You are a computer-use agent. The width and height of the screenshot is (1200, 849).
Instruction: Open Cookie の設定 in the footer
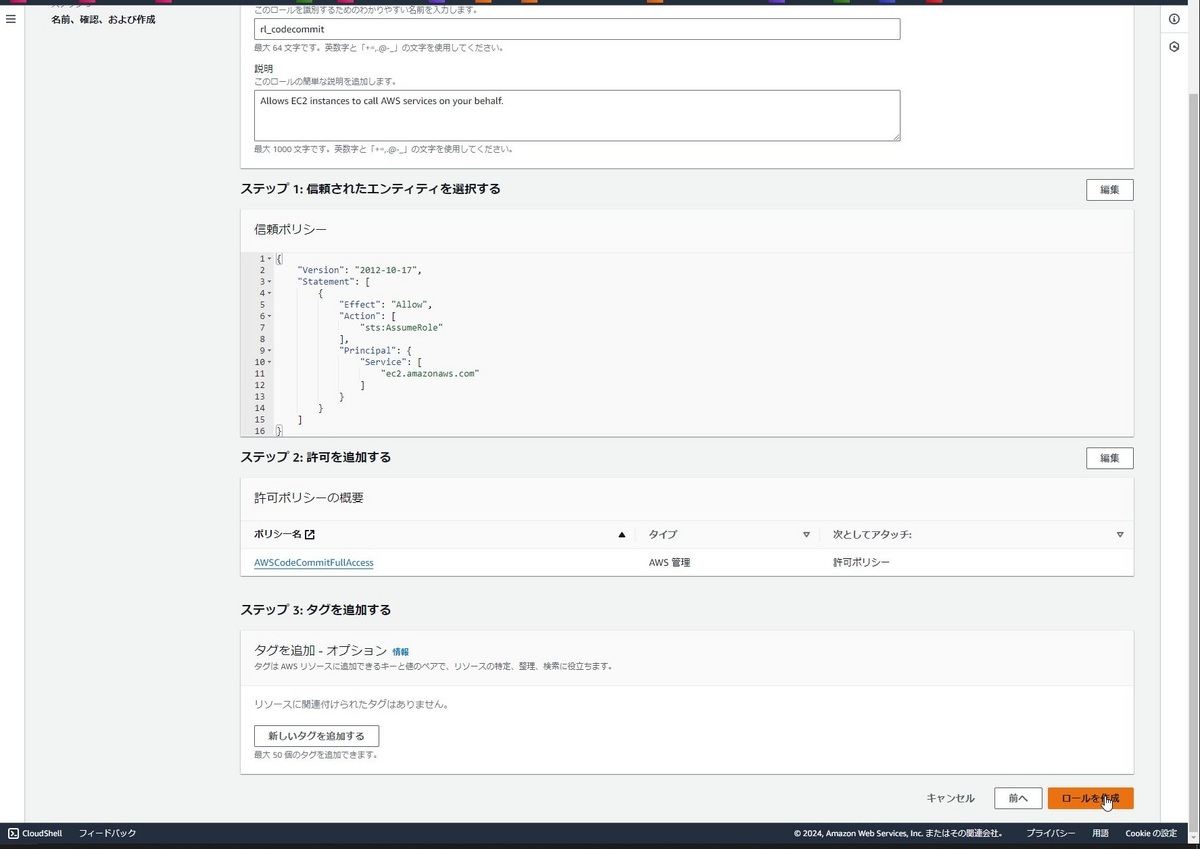[1151, 833]
